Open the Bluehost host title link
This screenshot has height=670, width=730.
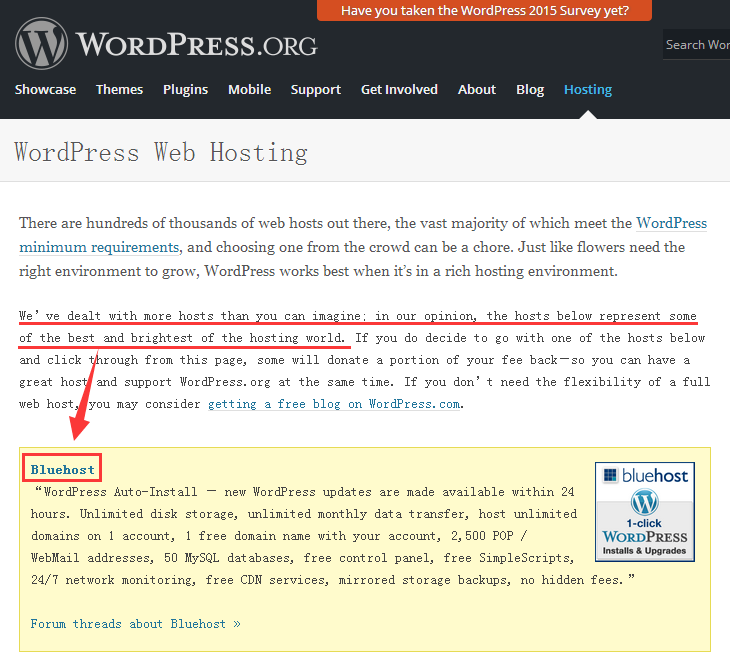click(62, 470)
